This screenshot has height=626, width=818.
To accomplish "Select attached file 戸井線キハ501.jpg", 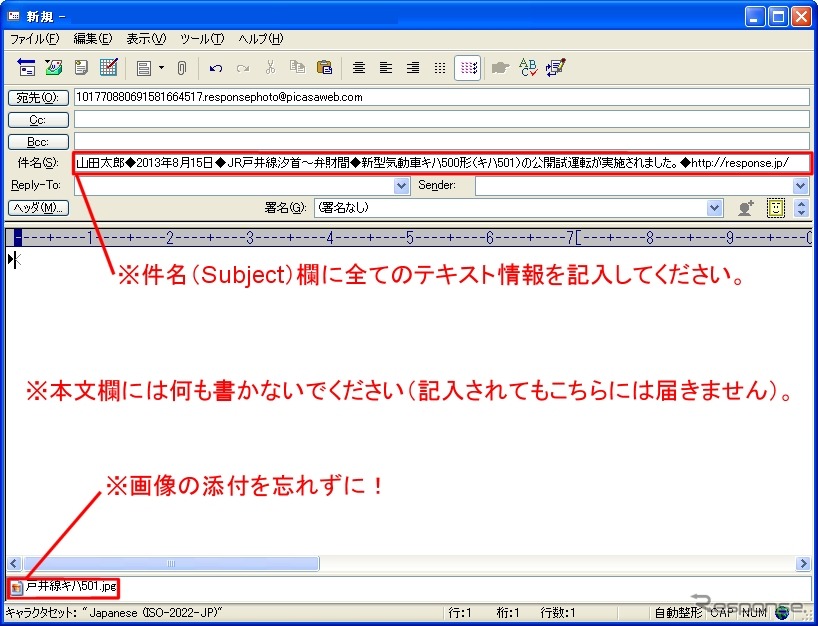I will click(64, 587).
